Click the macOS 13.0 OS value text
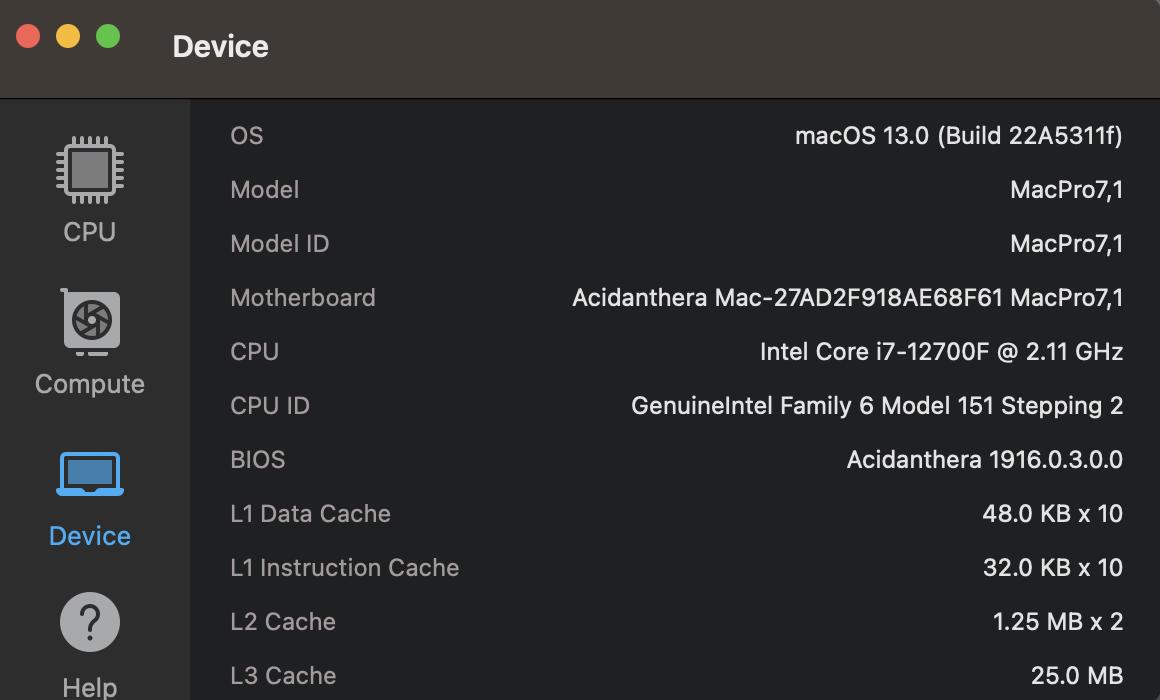This screenshot has width=1160, height=700. tap(961, 135)
